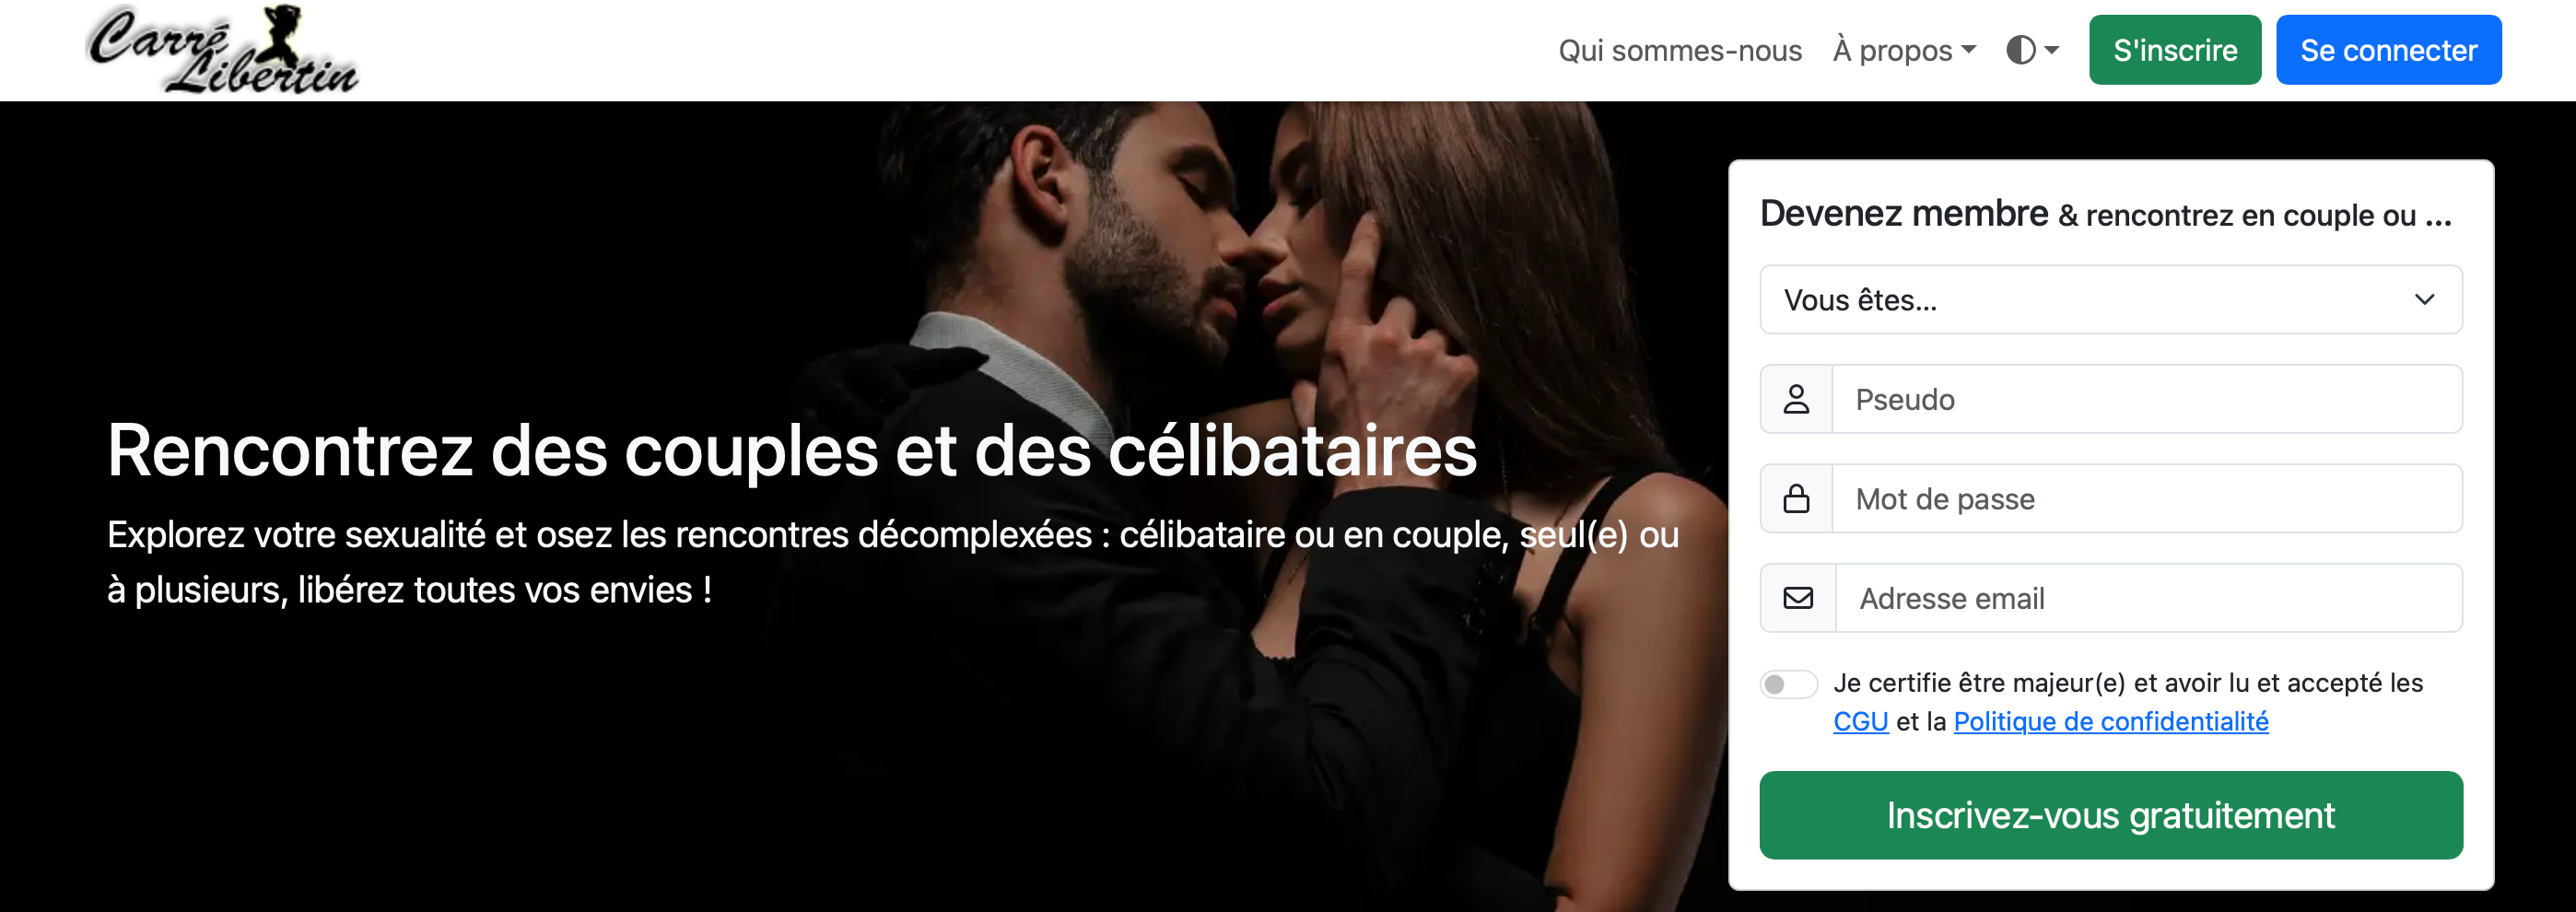Click the 'Rencontrez des couples' headline

point(792,450)
